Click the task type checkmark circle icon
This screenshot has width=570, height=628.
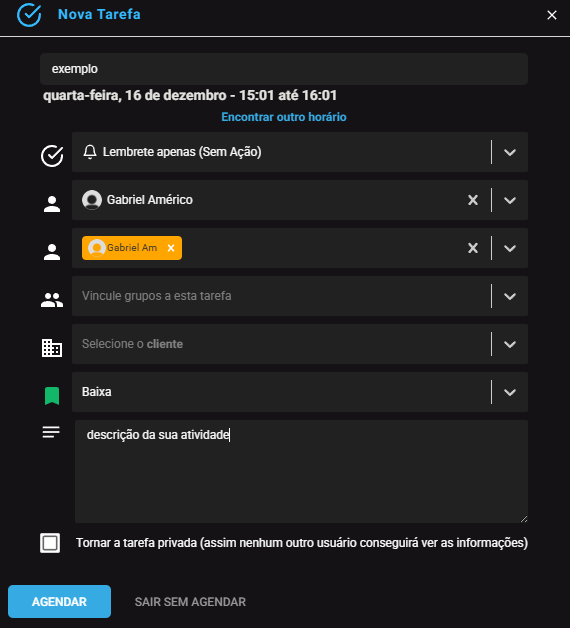(52, 156)
